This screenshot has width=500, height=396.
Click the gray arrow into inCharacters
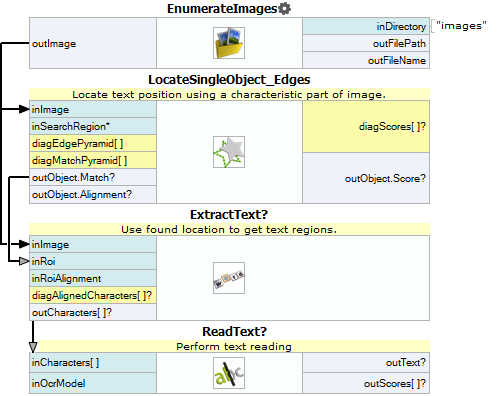(33, 347)
